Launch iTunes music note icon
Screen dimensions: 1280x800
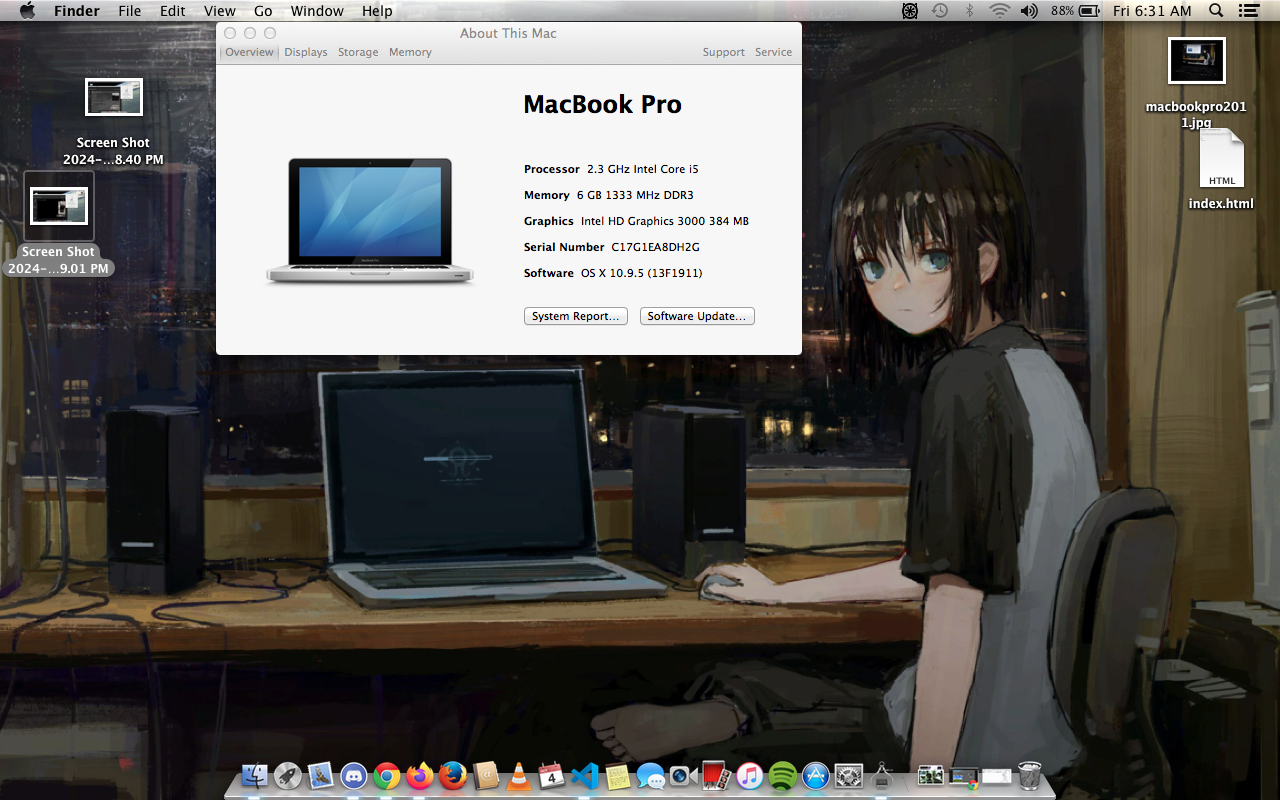click(x=750, y=775)
